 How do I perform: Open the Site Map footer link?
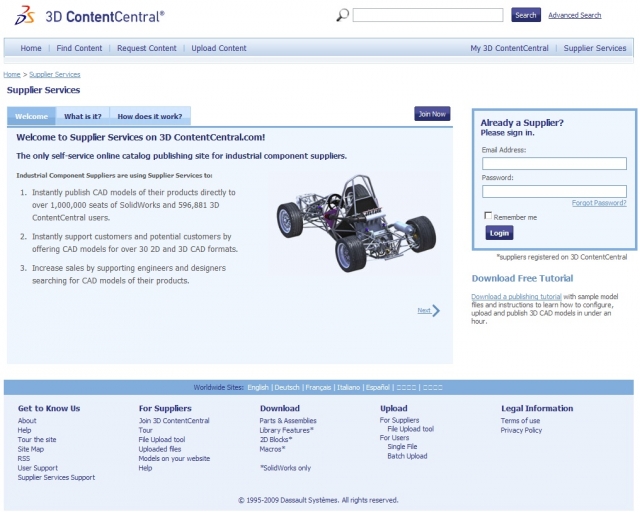(x=31, y=449)
